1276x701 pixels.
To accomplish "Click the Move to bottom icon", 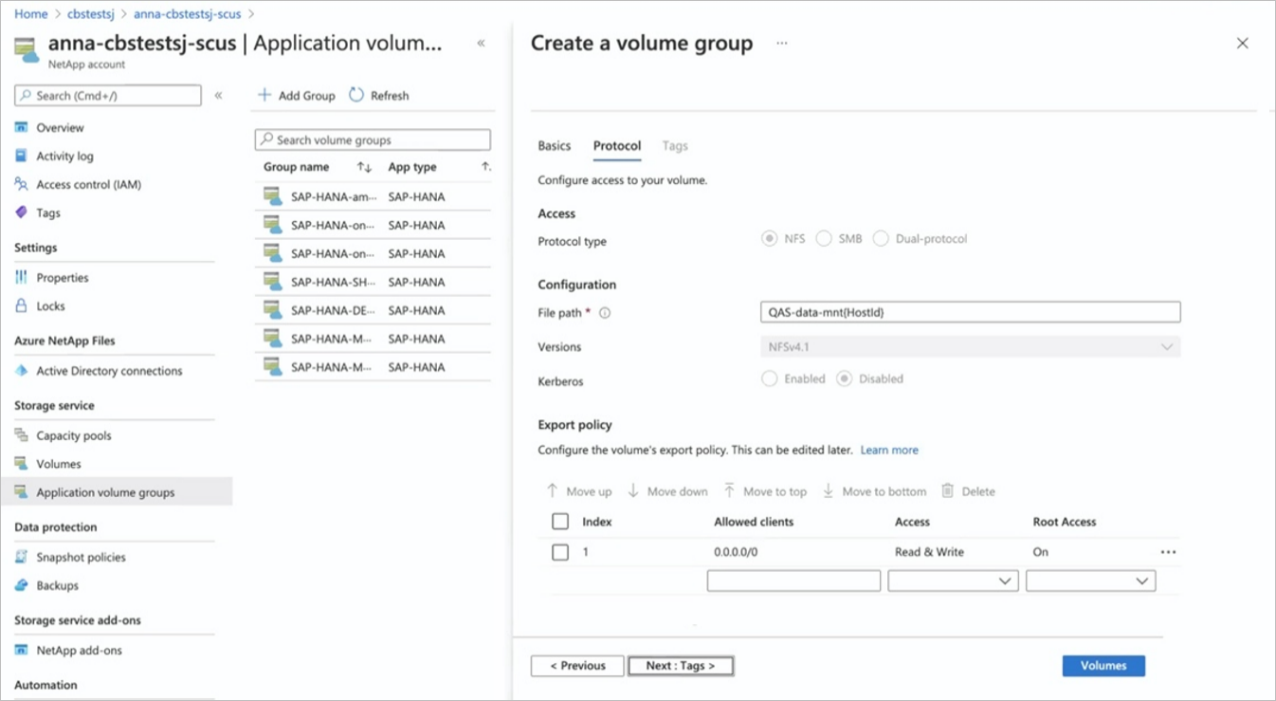I will (x=828, y=491).
